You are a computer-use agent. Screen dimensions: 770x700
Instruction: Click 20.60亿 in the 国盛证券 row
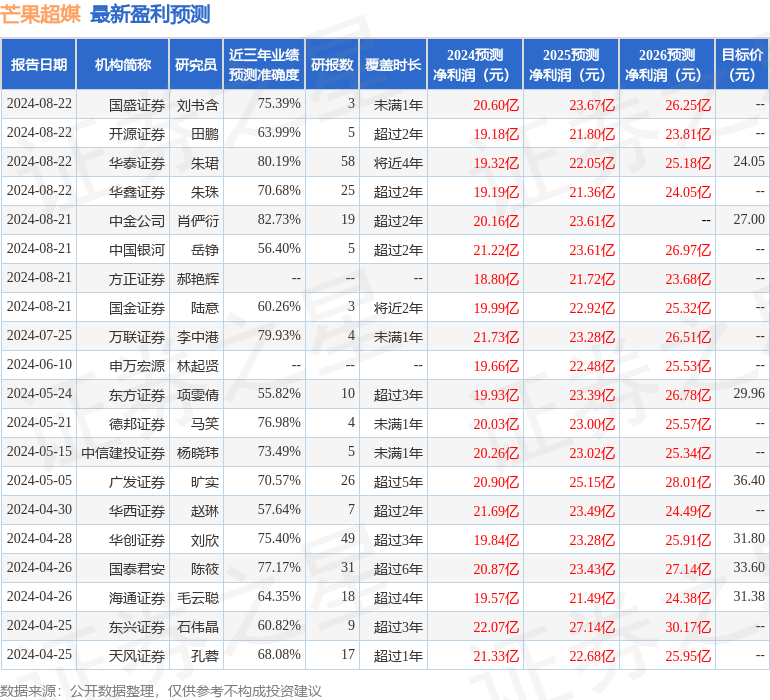click(496, 105)
